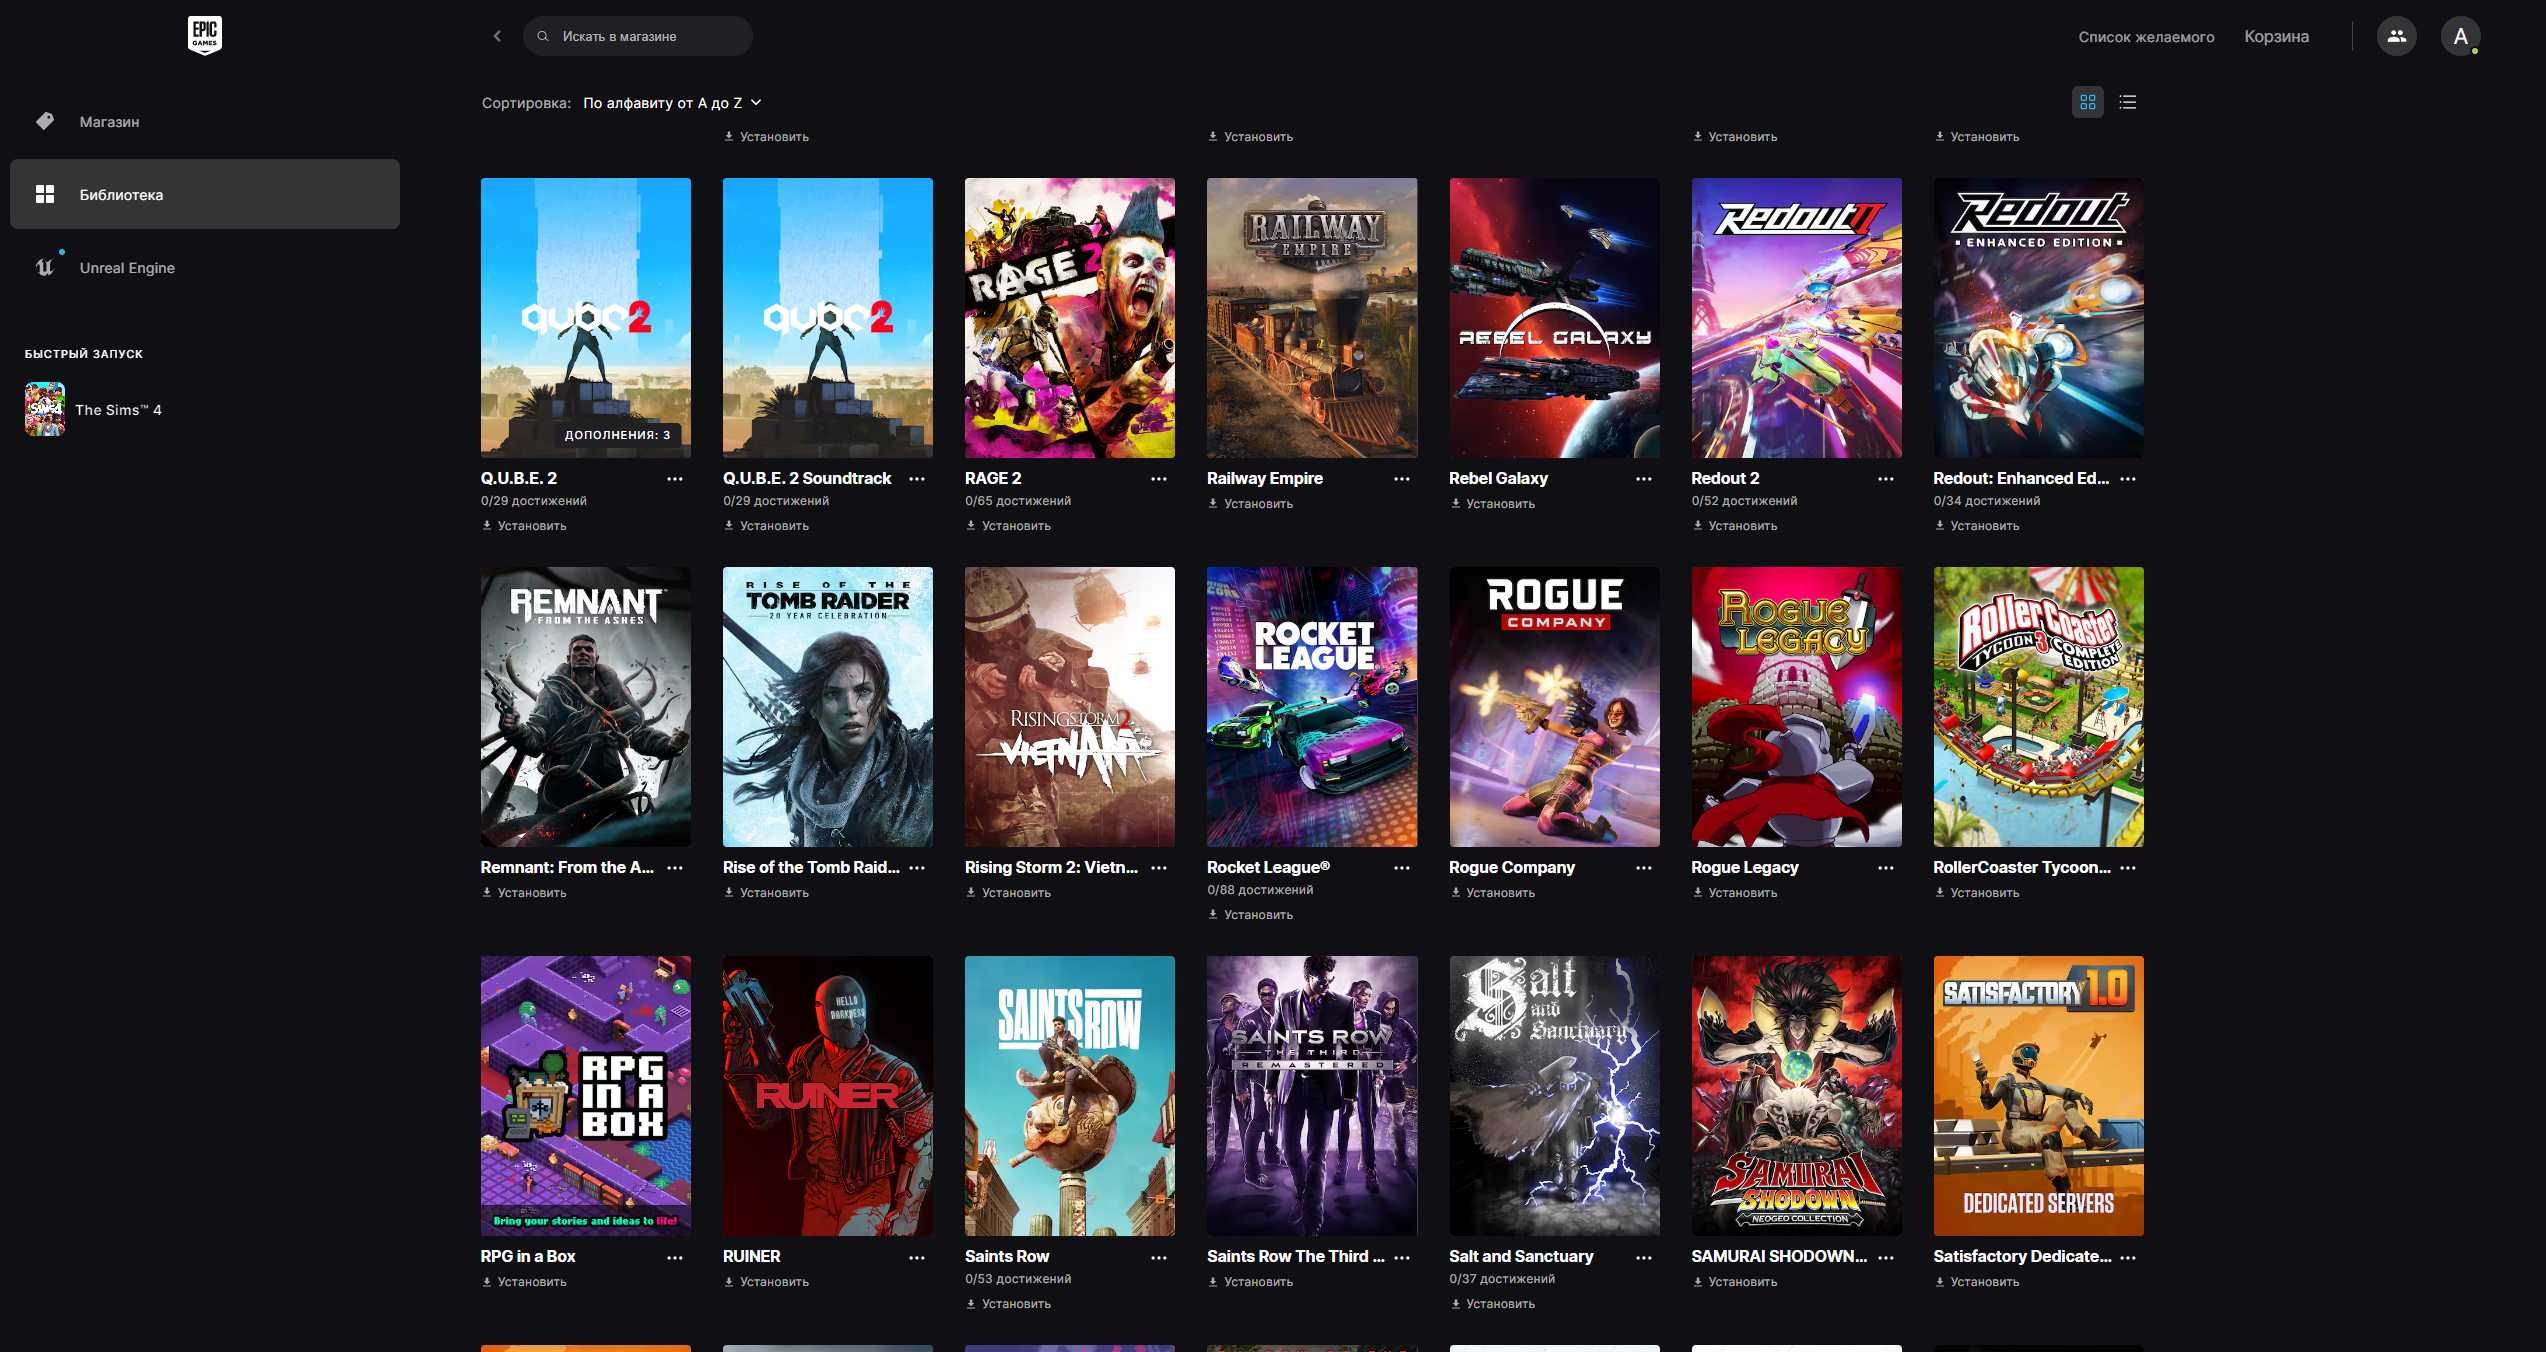Switch to list view
Viewport: 2546px width, 1352px height.
point(2128,102)
